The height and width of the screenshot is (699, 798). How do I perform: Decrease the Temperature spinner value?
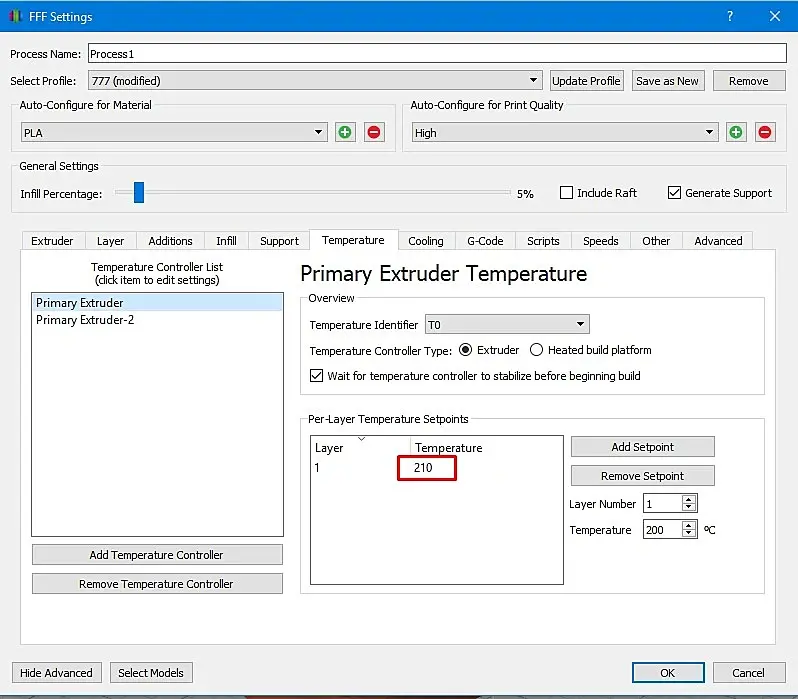(x=689, y=533)
